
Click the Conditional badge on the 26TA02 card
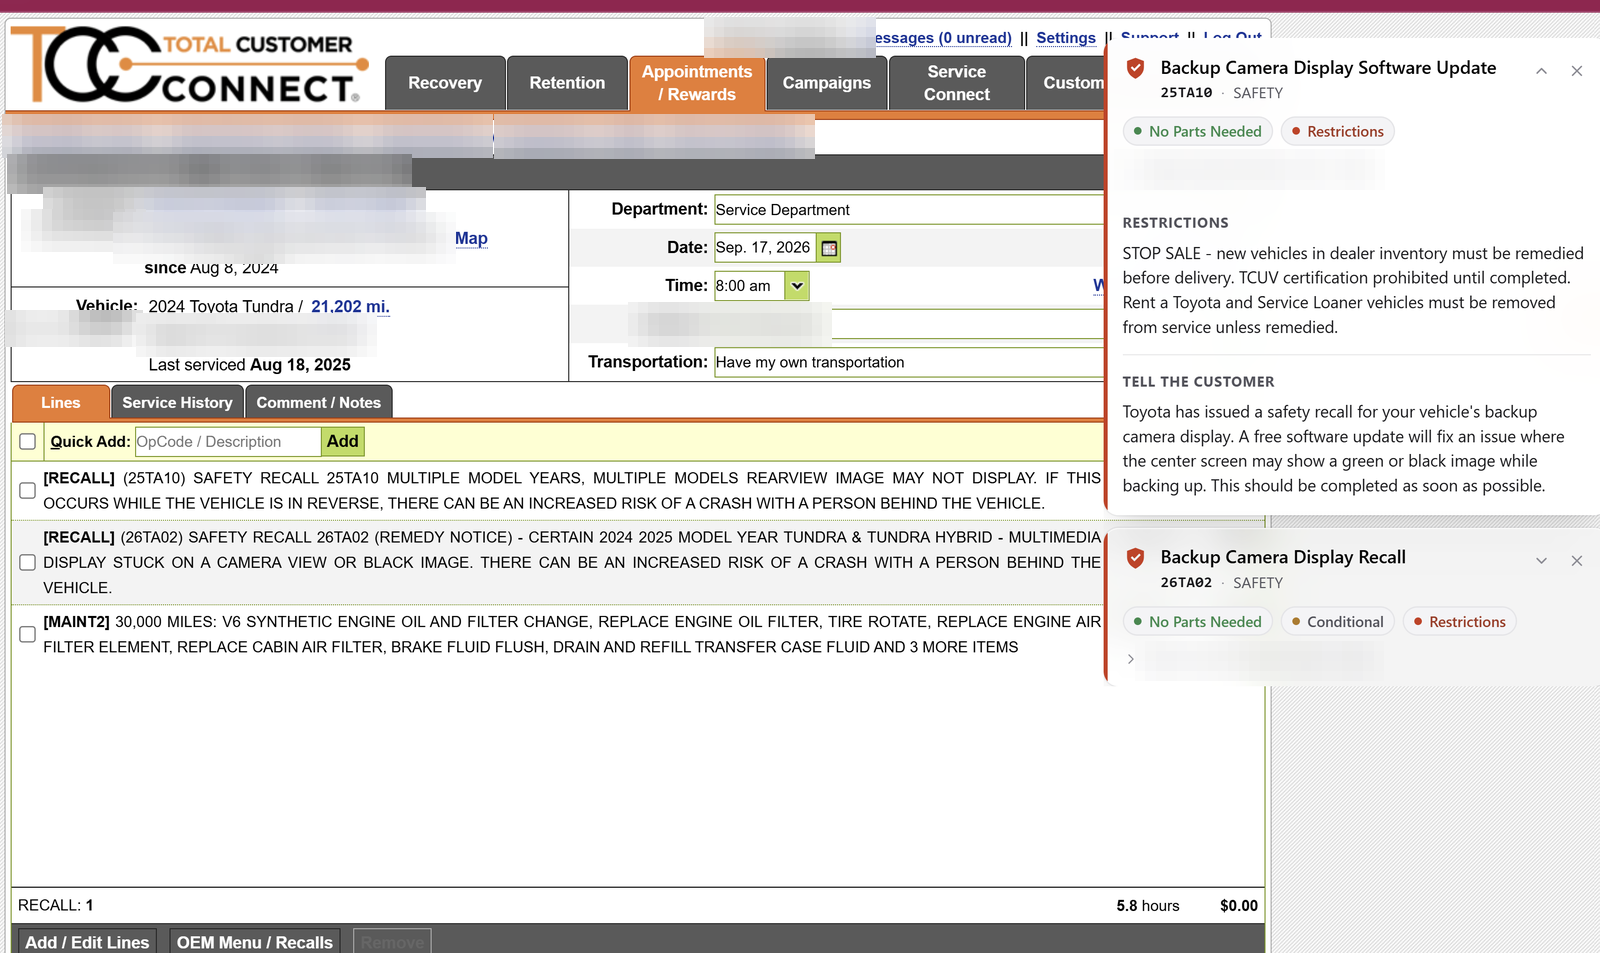[x=1338, y=622]
